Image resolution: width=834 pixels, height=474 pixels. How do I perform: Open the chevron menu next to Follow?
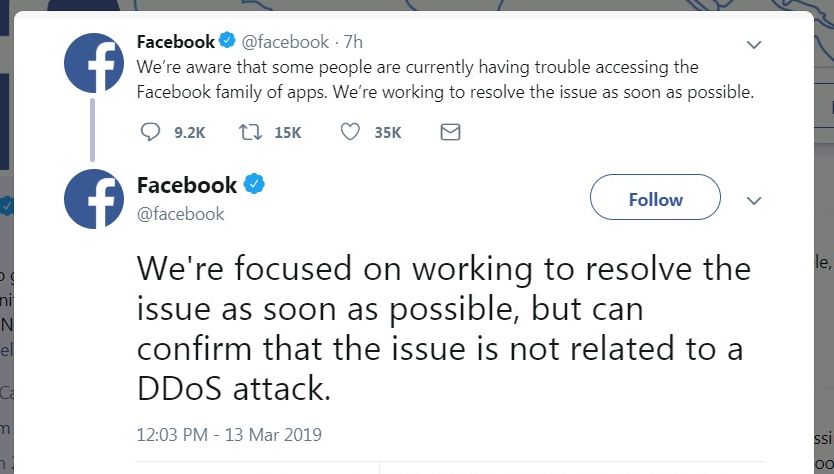coord(755,200)
